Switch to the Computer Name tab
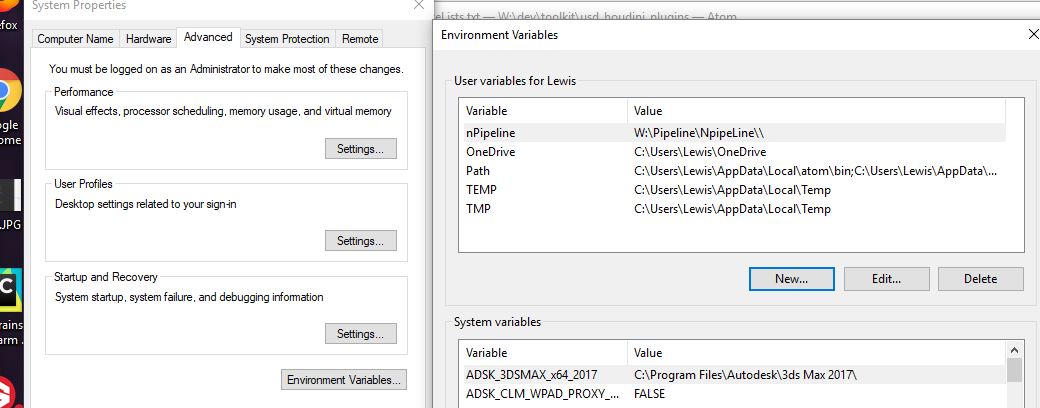The image size is (1040, 408). 75,39
